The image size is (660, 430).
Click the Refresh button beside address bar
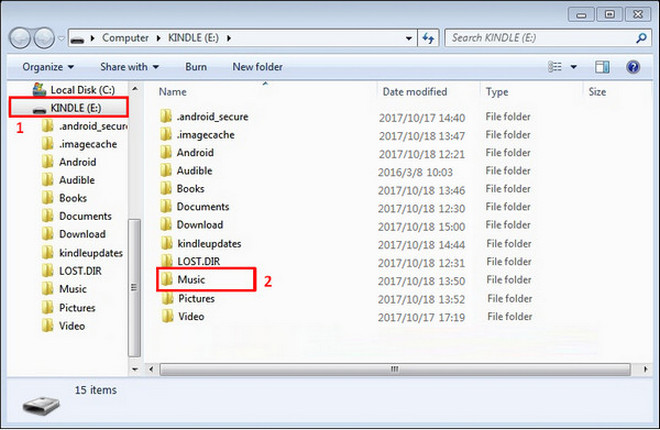428,38
